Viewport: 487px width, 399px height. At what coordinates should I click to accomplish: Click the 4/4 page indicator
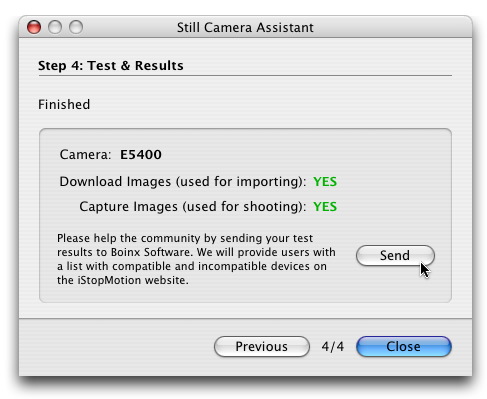click(333, 347)
